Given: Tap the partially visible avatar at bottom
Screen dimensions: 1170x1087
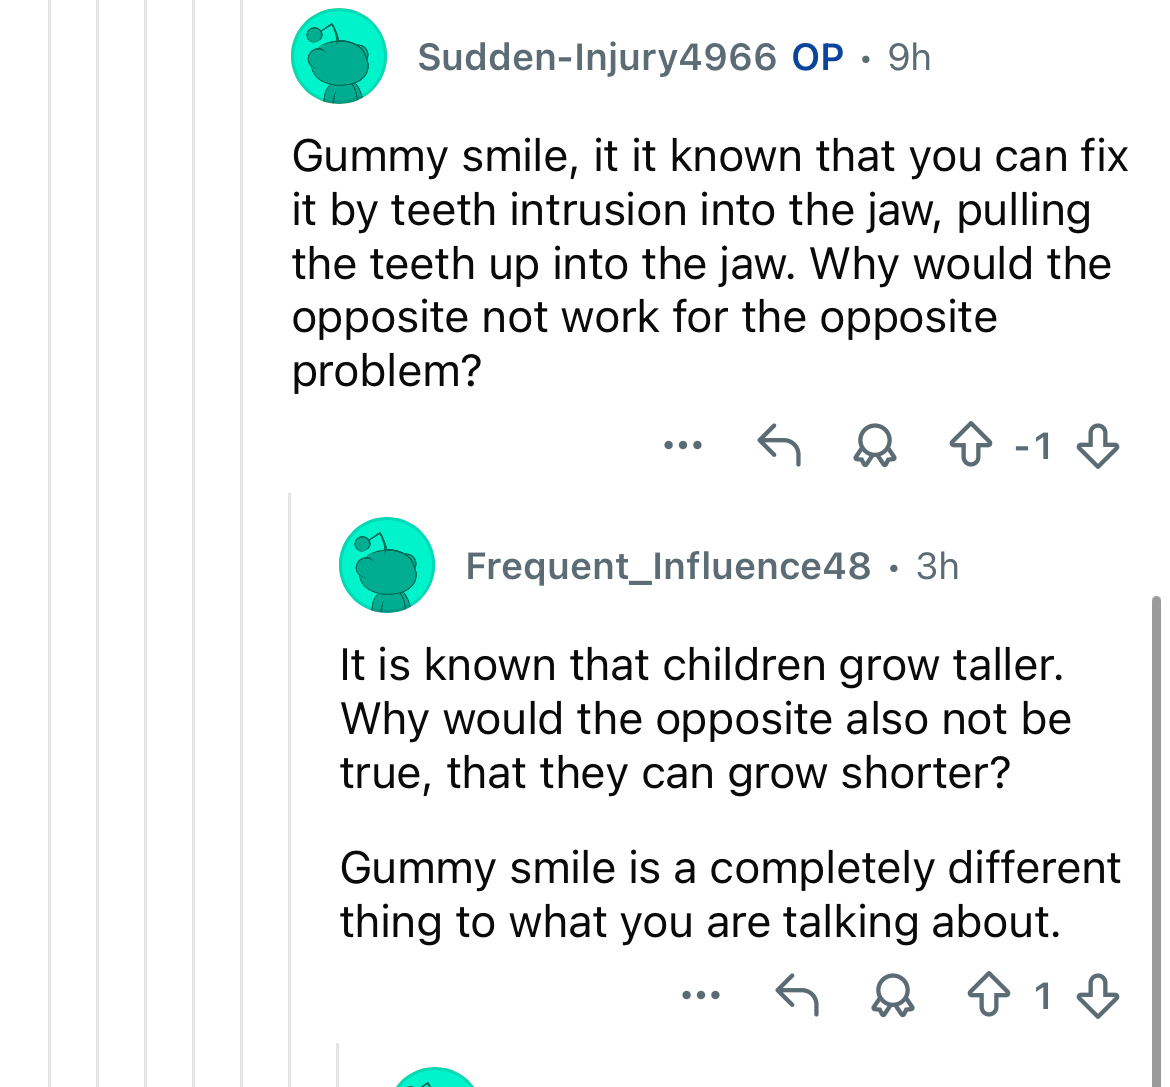Looking at the screenshot, I should tap(436, 1077).
